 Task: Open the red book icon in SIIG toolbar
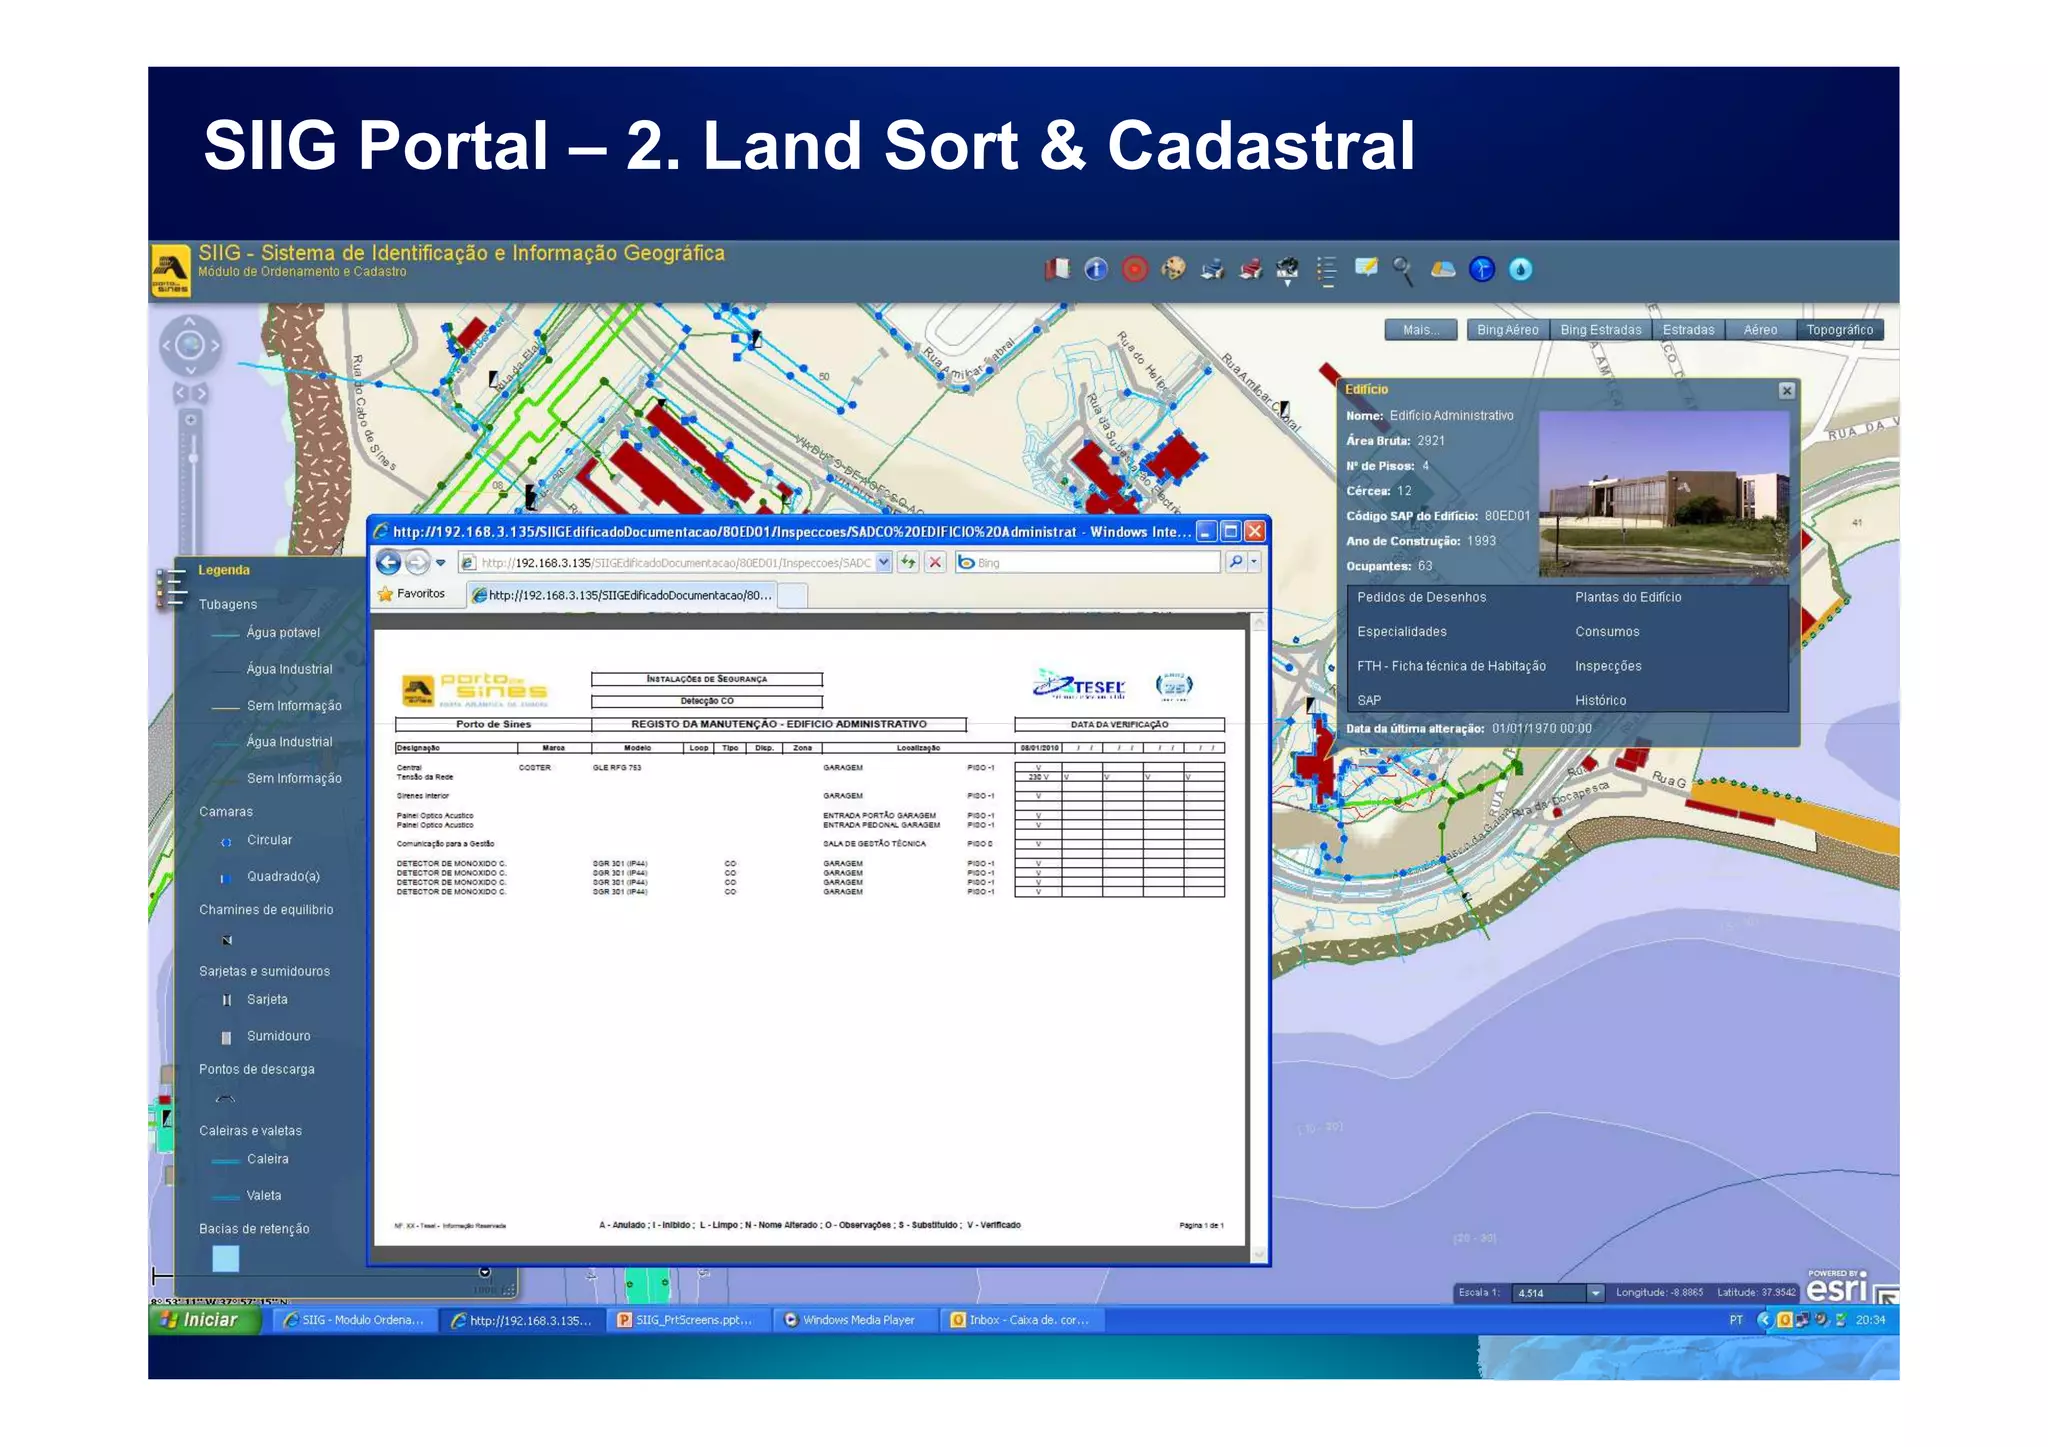tap(1057, 269)
